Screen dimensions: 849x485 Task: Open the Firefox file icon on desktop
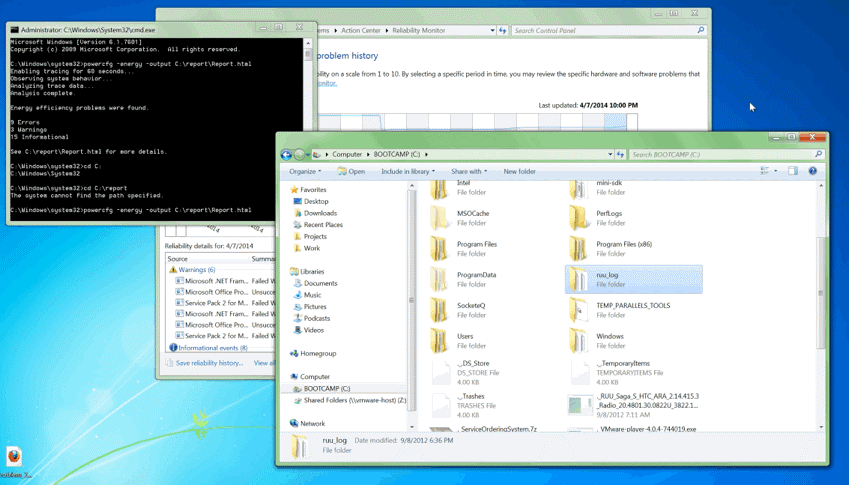[x=14, y=457]
